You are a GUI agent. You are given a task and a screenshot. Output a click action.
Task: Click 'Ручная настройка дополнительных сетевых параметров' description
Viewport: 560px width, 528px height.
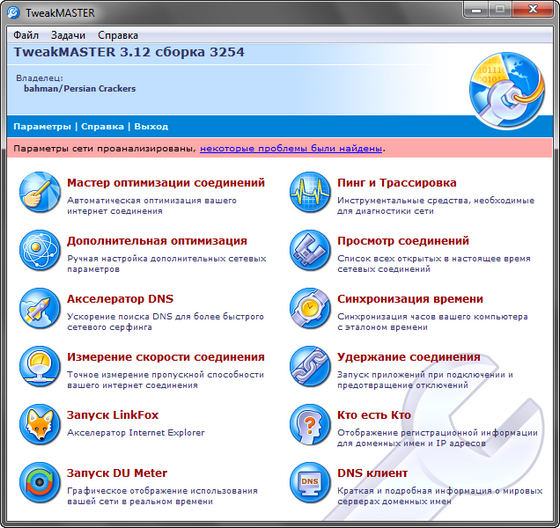click(166, 264)
